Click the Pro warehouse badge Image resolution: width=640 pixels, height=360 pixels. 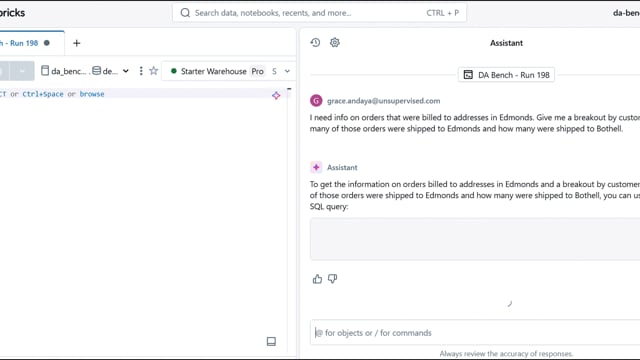[257, 71]
